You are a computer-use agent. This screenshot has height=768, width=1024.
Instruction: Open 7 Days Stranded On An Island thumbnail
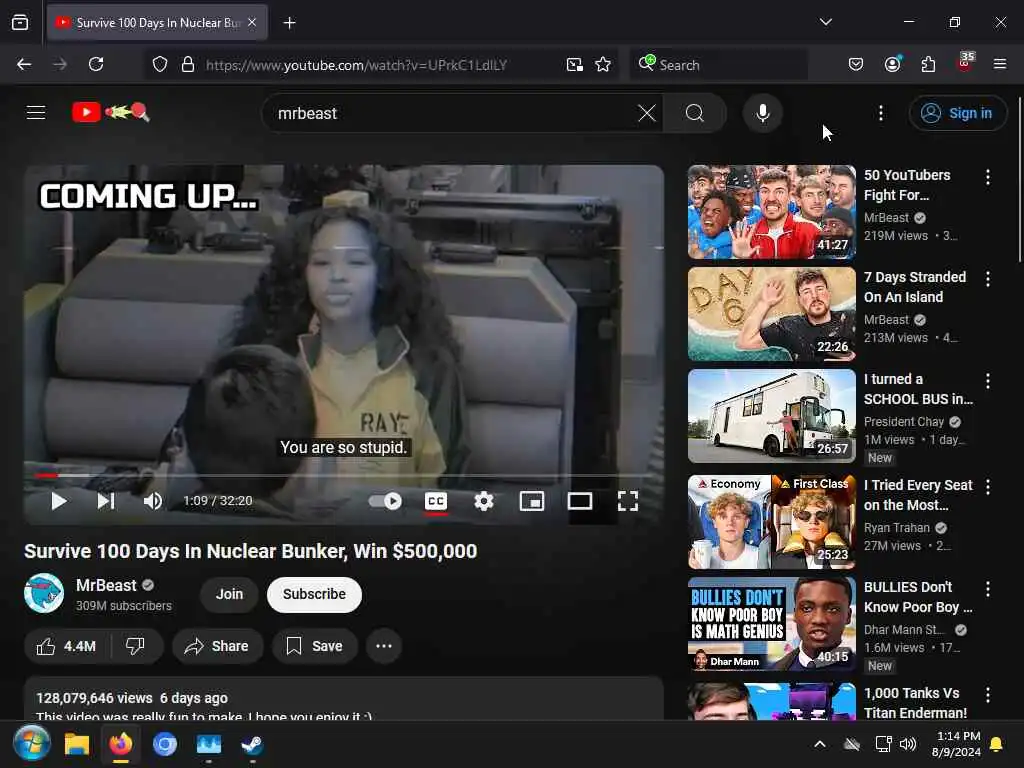click(772, 313)
